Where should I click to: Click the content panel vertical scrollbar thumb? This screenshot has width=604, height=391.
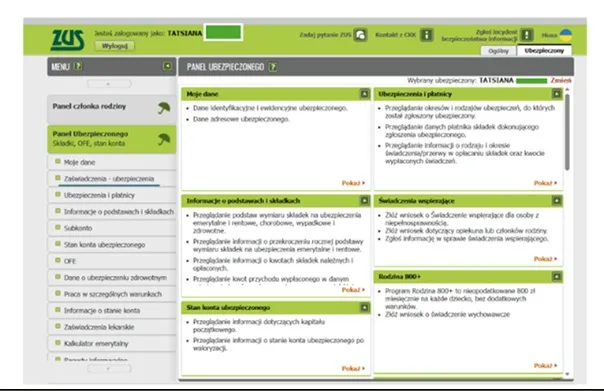tap(567, 131)
